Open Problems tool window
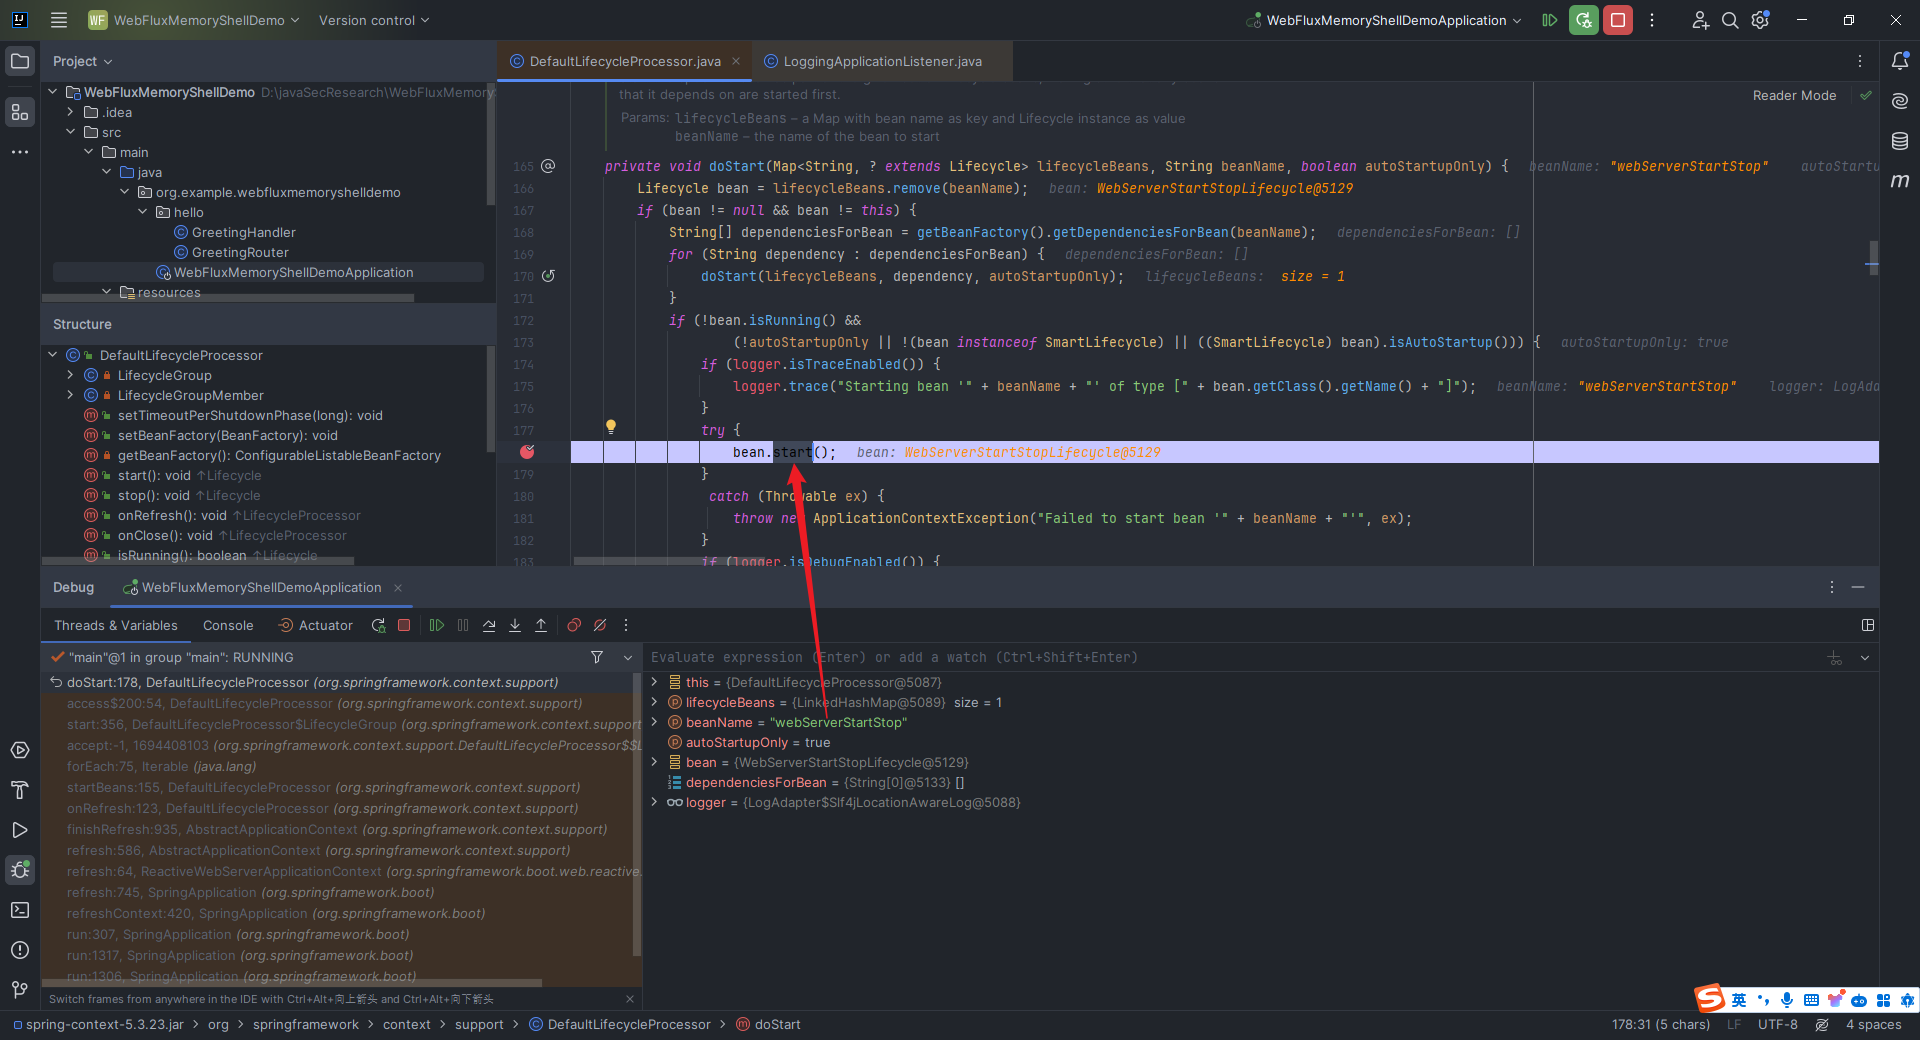The width and height of the screenshot is (1920, 1040). pos(20,950)
